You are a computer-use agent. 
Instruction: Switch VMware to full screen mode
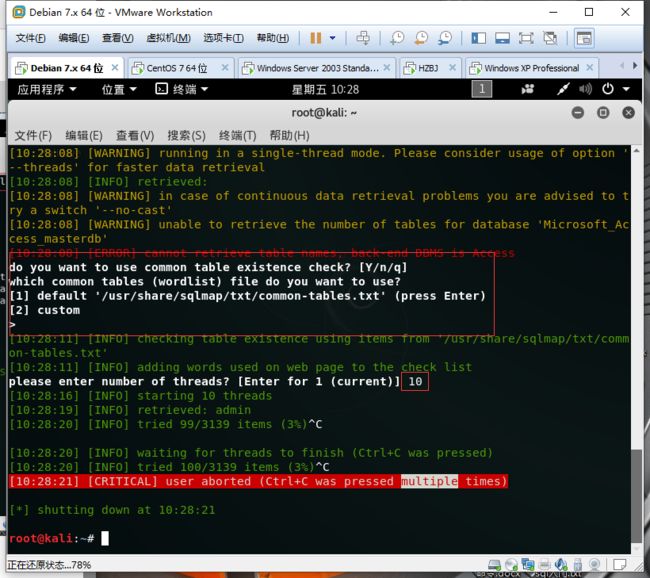(x=526, y=39)
